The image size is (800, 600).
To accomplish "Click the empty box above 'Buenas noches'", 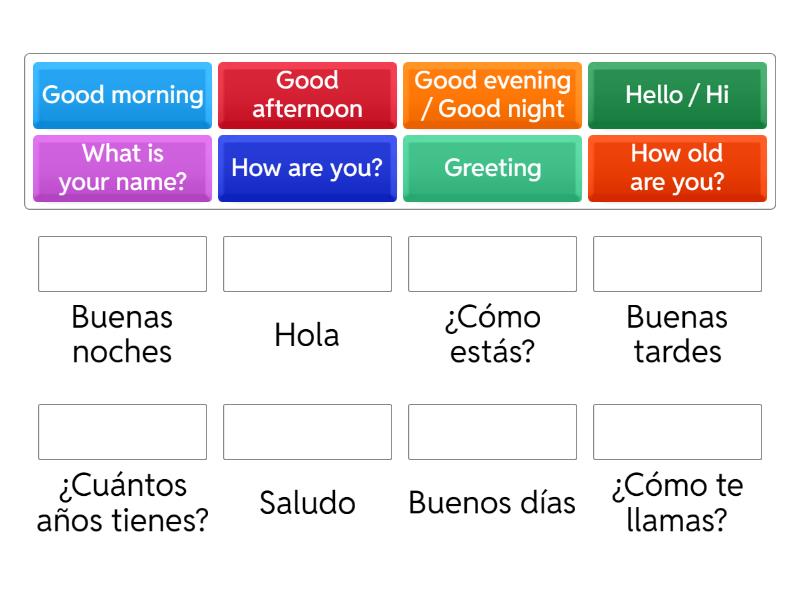I will tap(122, 264).
